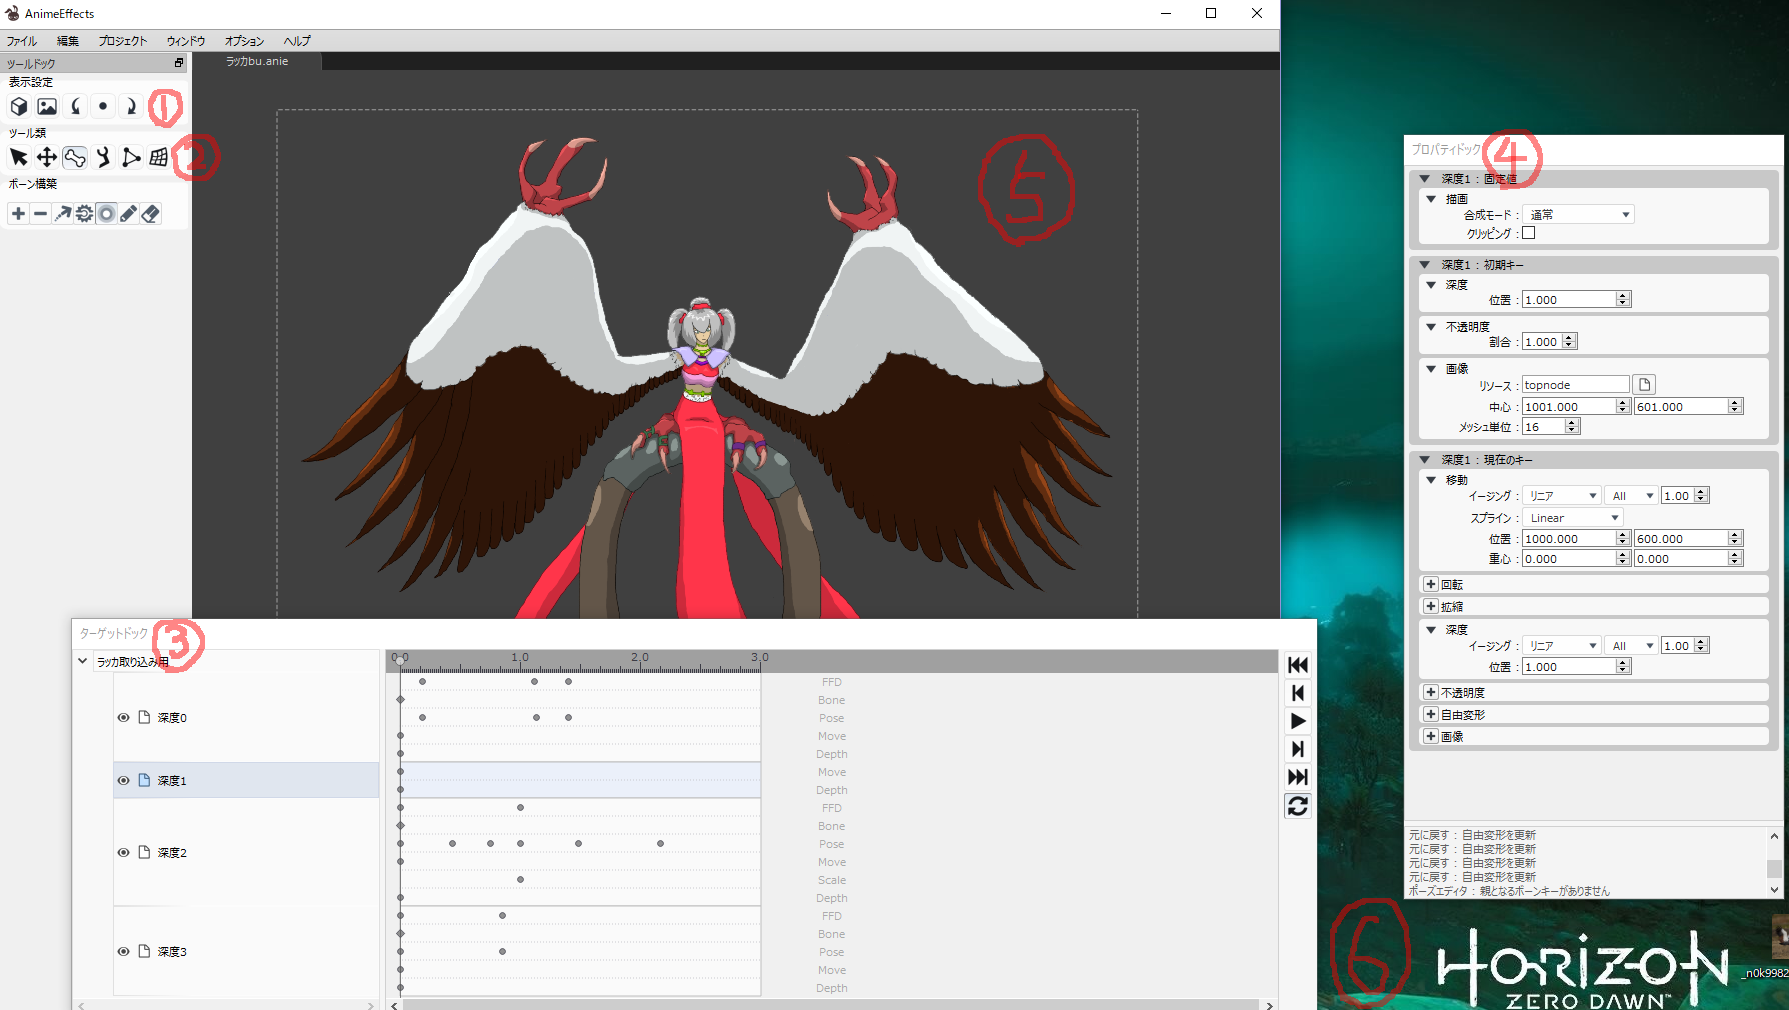This screenshot has height=1010, width=1789.
Task: Click the eraser influence-erase icon
Action: pyautogui.click(x=150, y=213)
